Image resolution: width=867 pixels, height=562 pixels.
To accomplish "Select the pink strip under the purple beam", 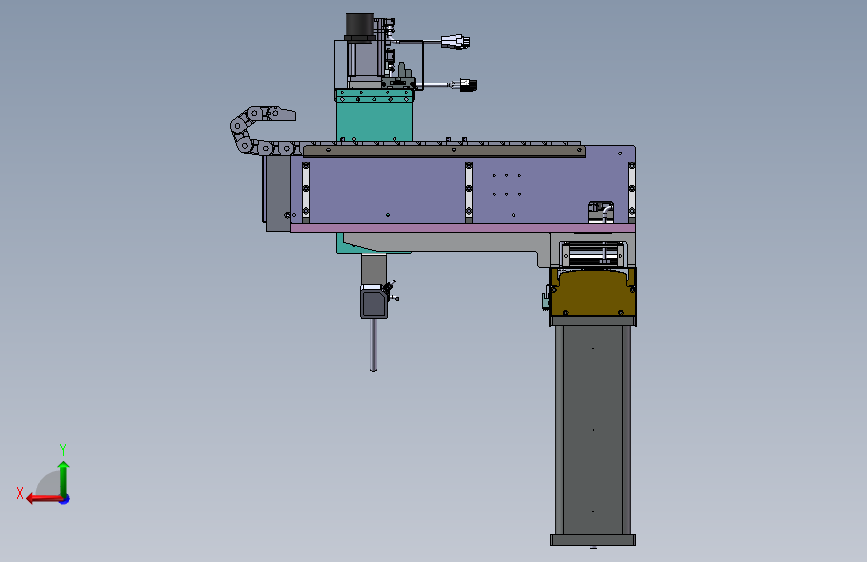I will [x=462, y=228].
